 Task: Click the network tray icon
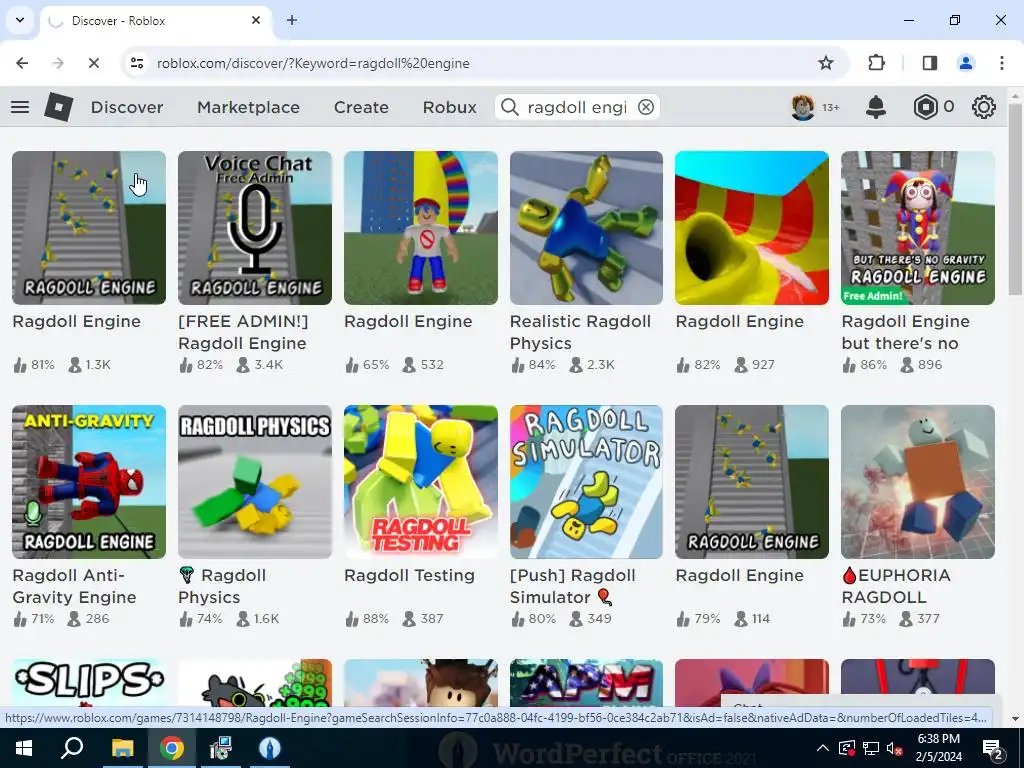pyautogui.click(x=871, y=748)
